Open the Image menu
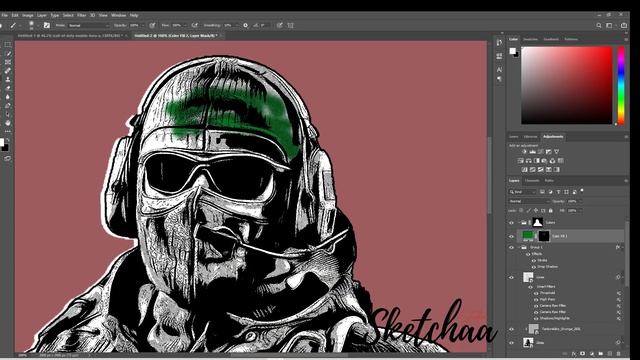This screenshot has height=360, width=640. [28, 15]
